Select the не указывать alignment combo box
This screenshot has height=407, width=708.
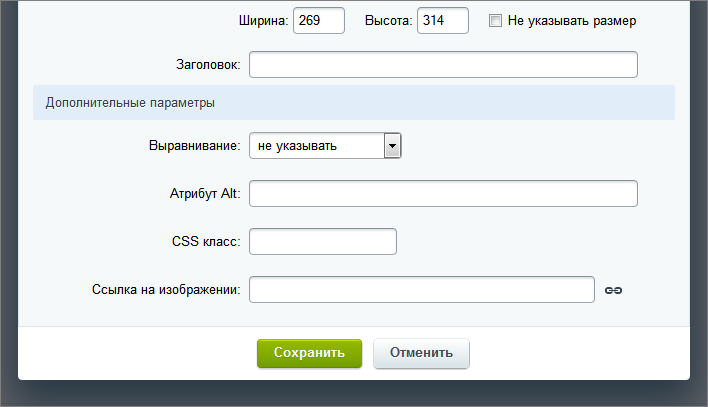click(x=325, y=145)
